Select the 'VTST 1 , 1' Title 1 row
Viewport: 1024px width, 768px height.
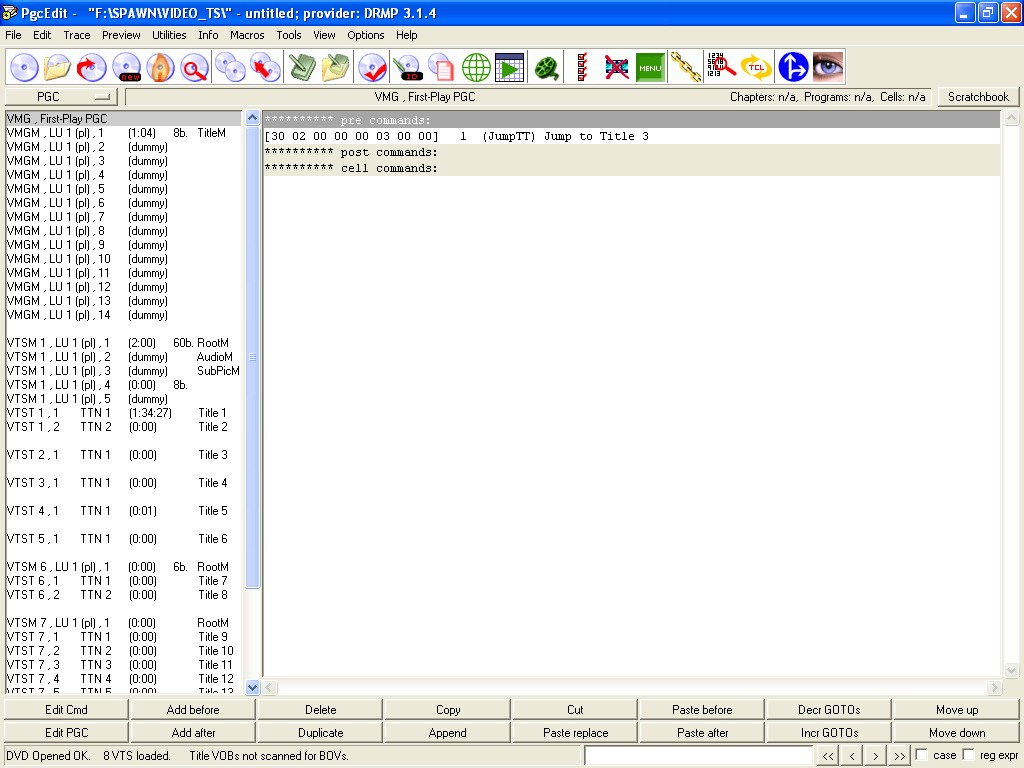click(123, 413)
